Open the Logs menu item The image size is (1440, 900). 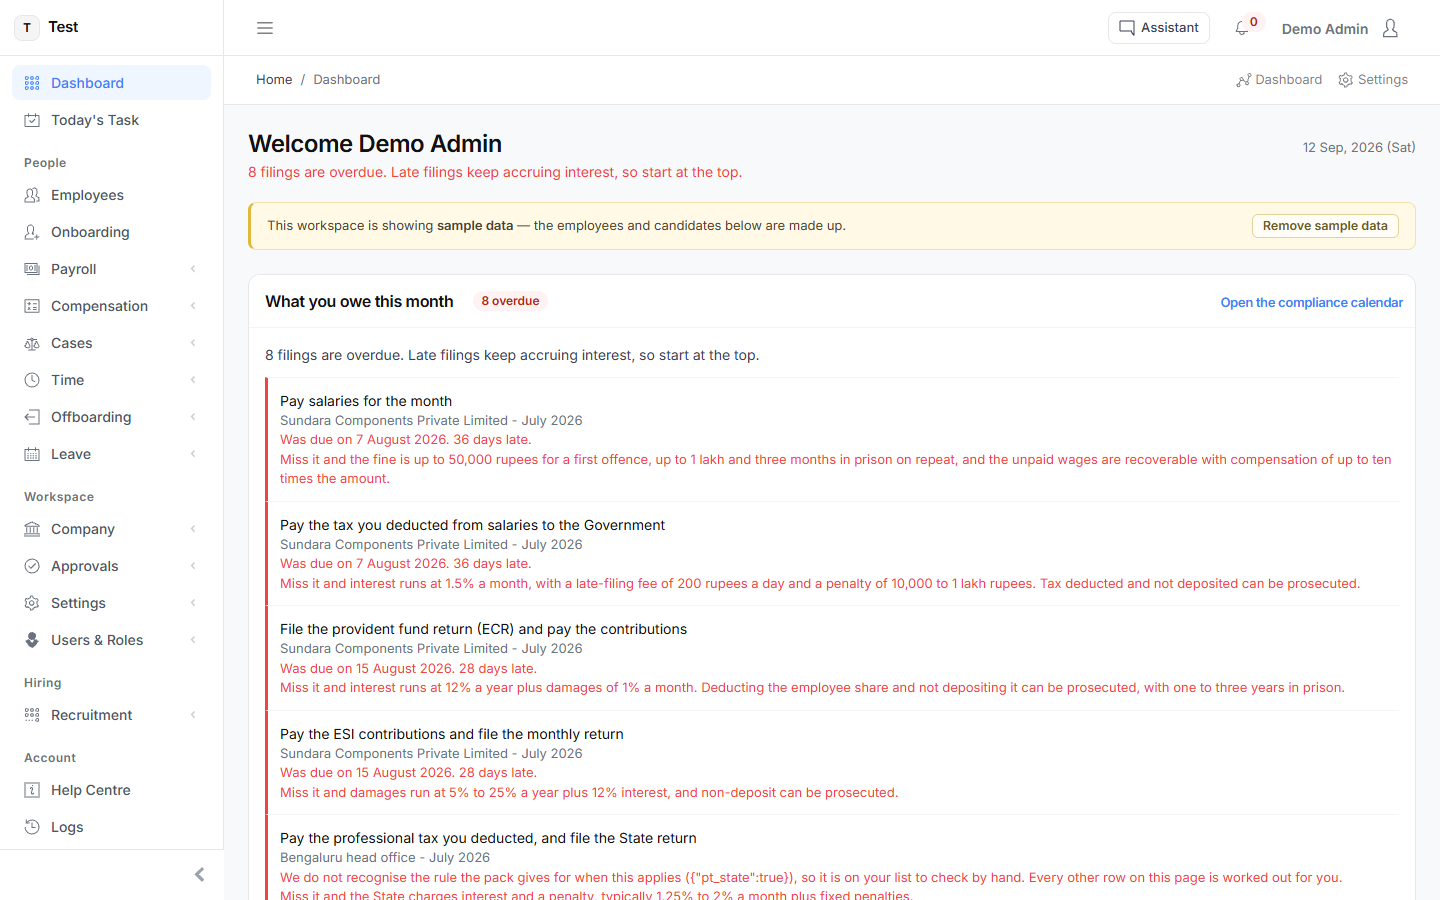point(111,827)
